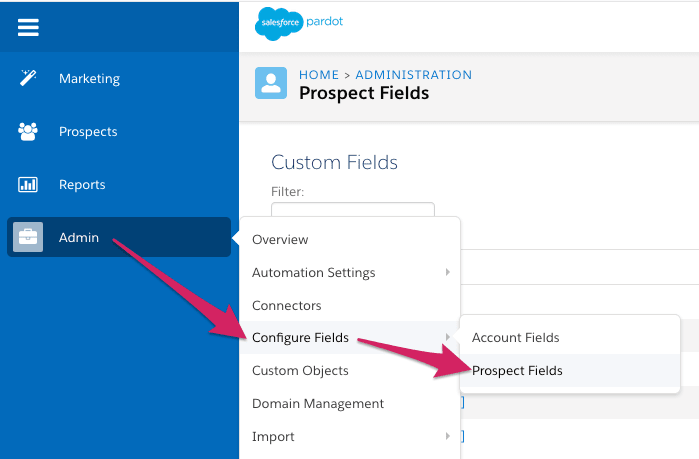Select Custom Objects menu entry

pyautogui.click(x=350, y=370)
